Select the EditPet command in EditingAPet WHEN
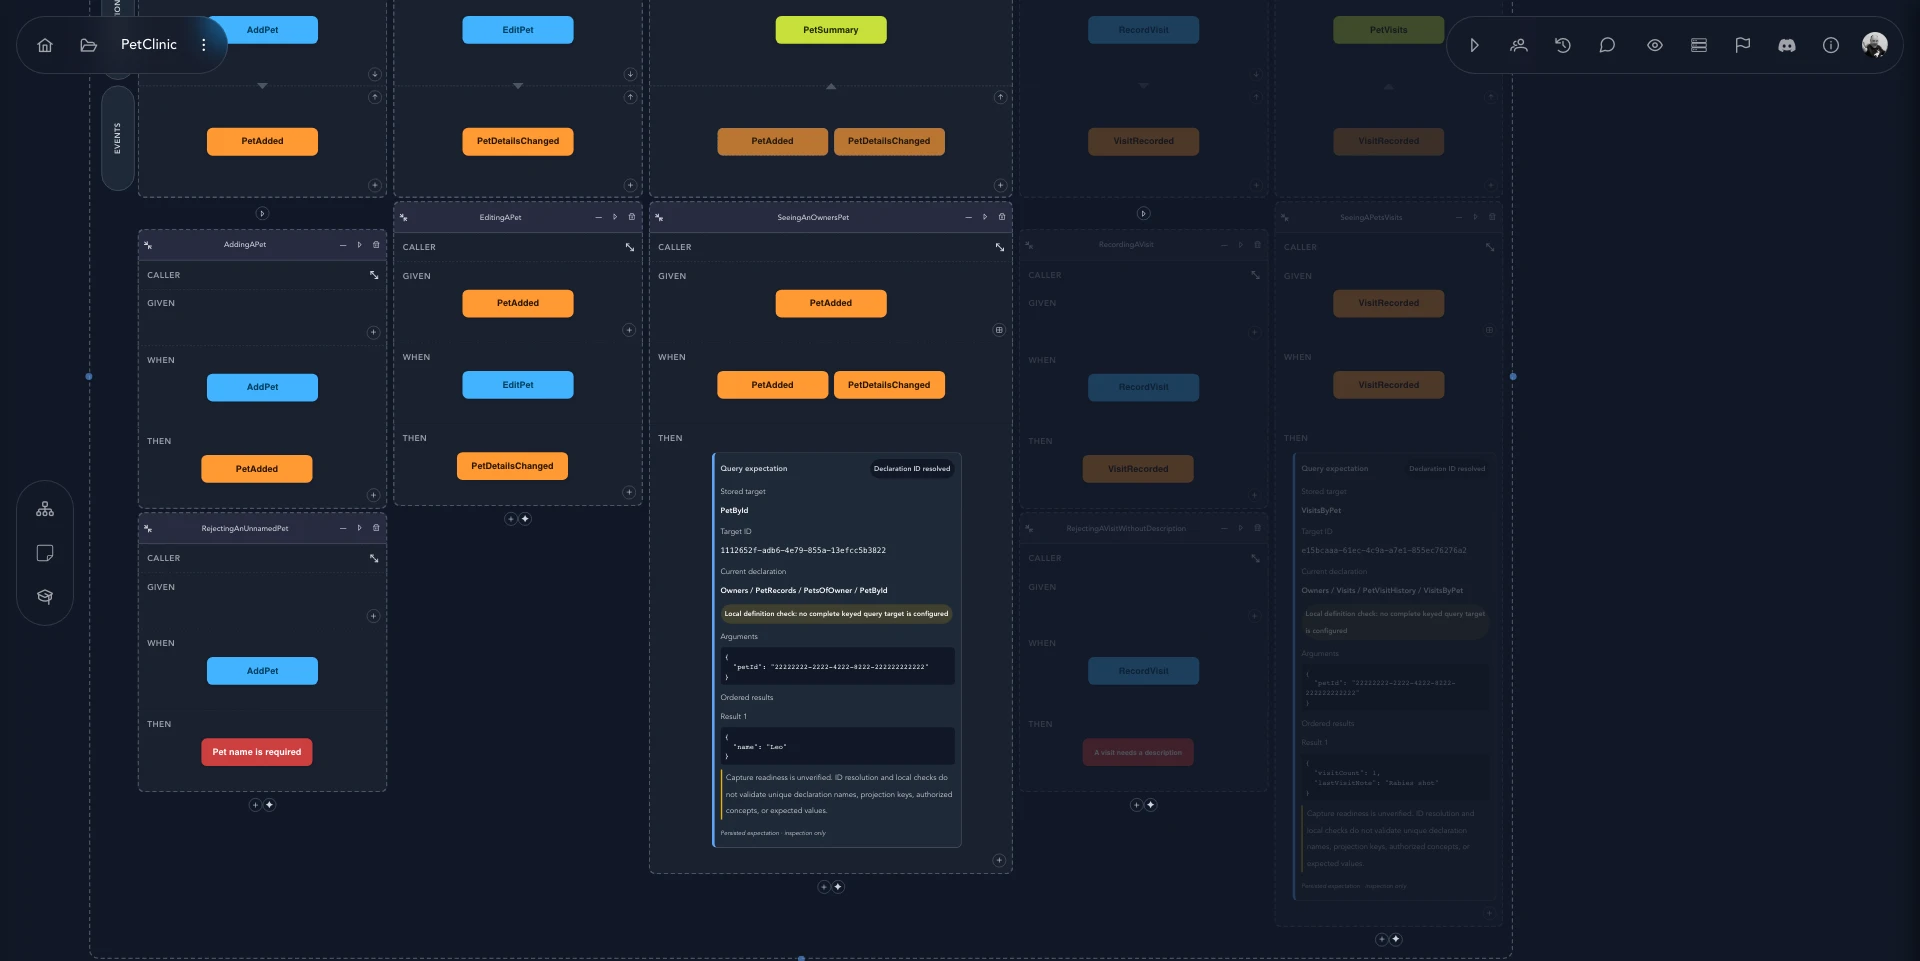Viewport: 1920px width, 961px height. point(518,385)
